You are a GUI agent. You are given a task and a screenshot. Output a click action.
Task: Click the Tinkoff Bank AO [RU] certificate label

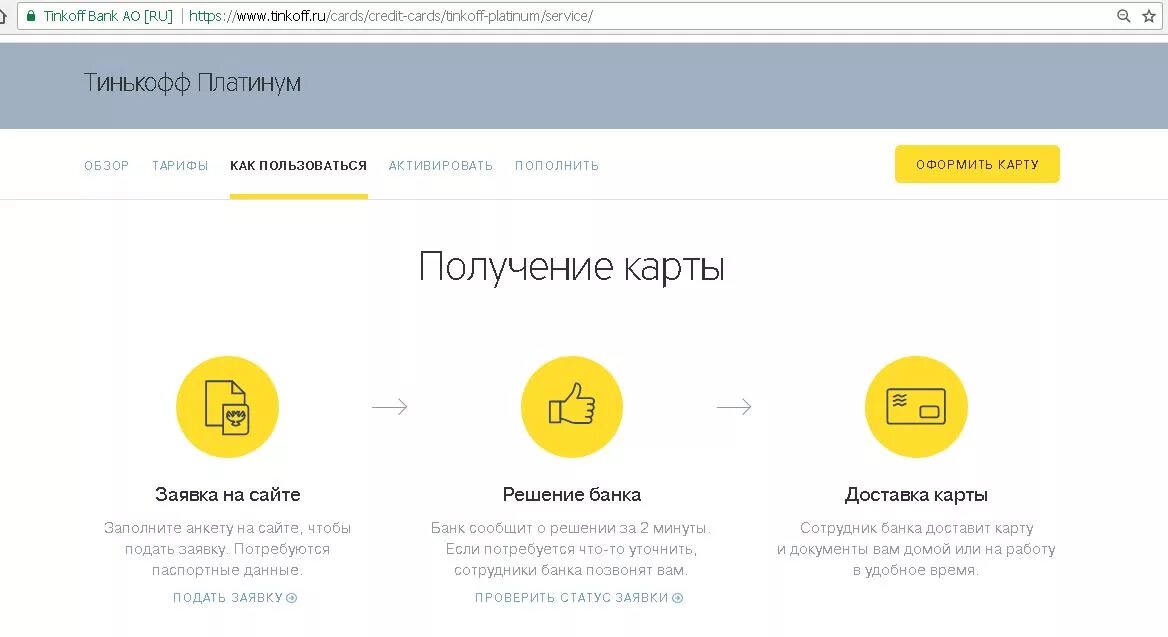(108, 16)
